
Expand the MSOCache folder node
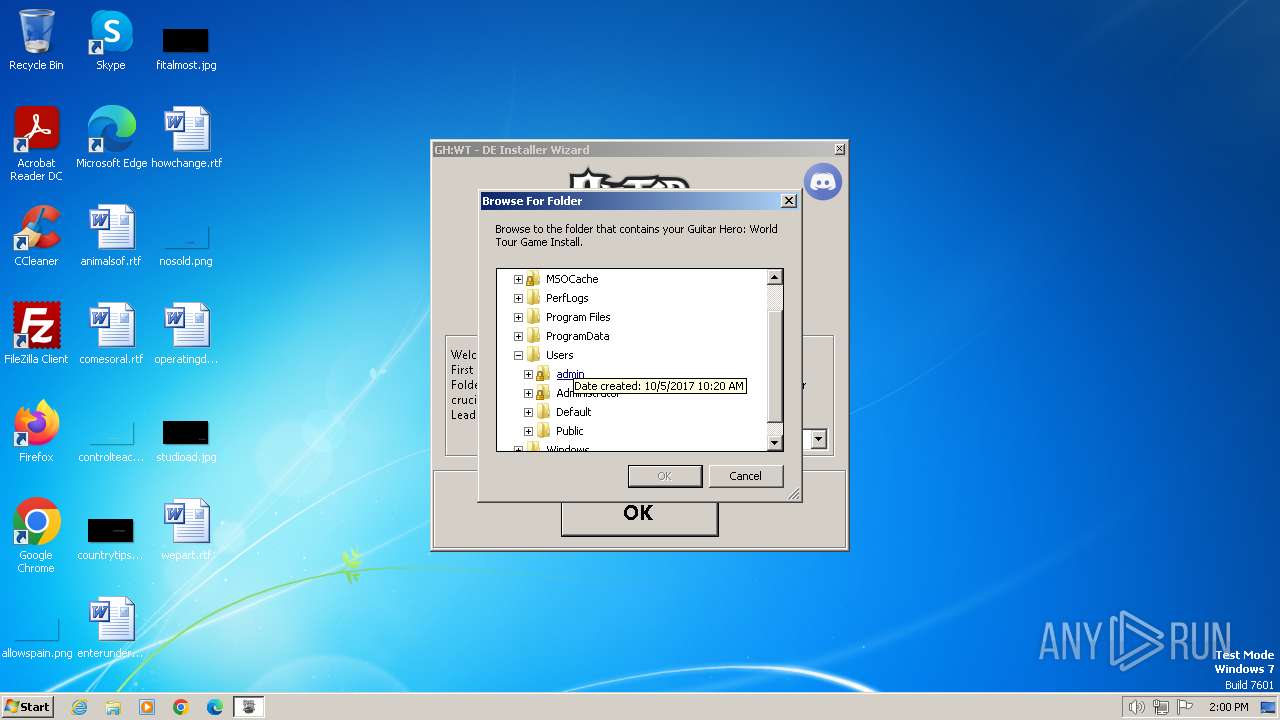[x=518, y=279]
